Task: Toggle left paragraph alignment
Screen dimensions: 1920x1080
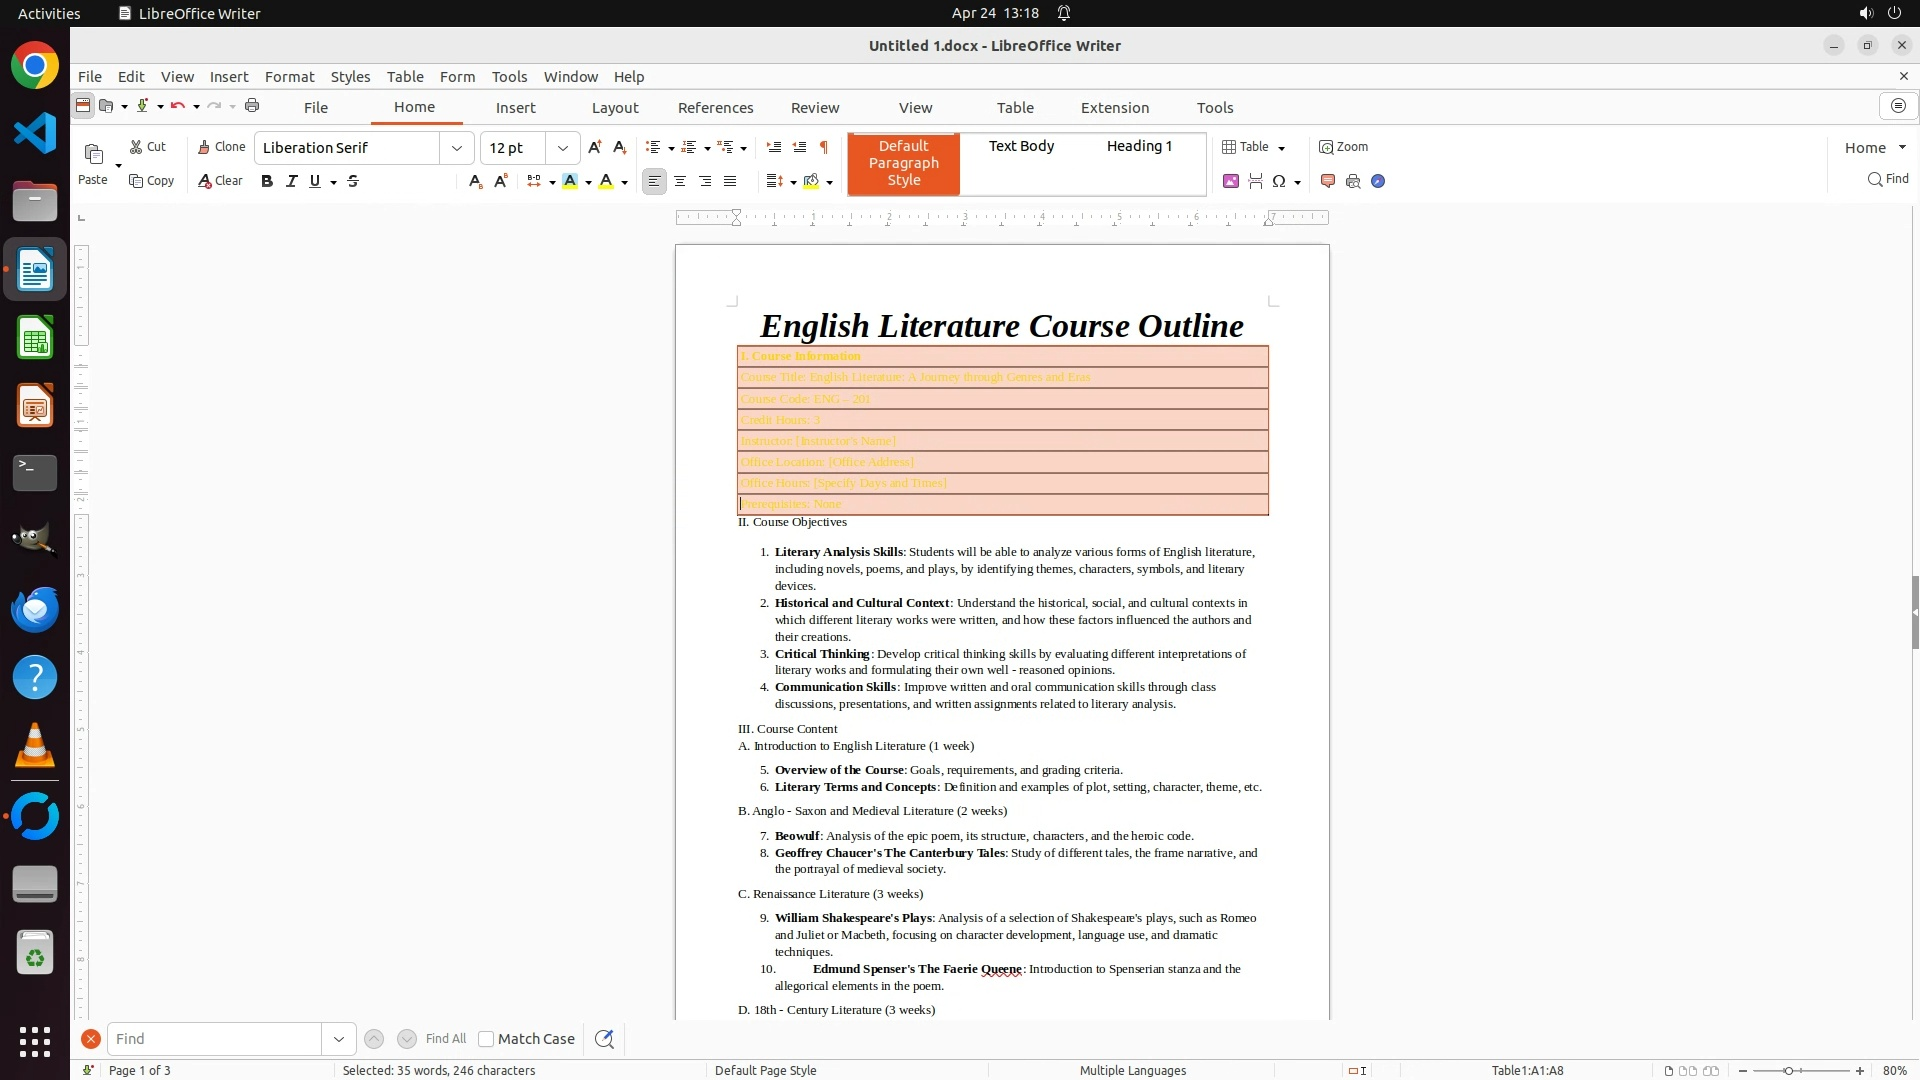Action: 654,181
